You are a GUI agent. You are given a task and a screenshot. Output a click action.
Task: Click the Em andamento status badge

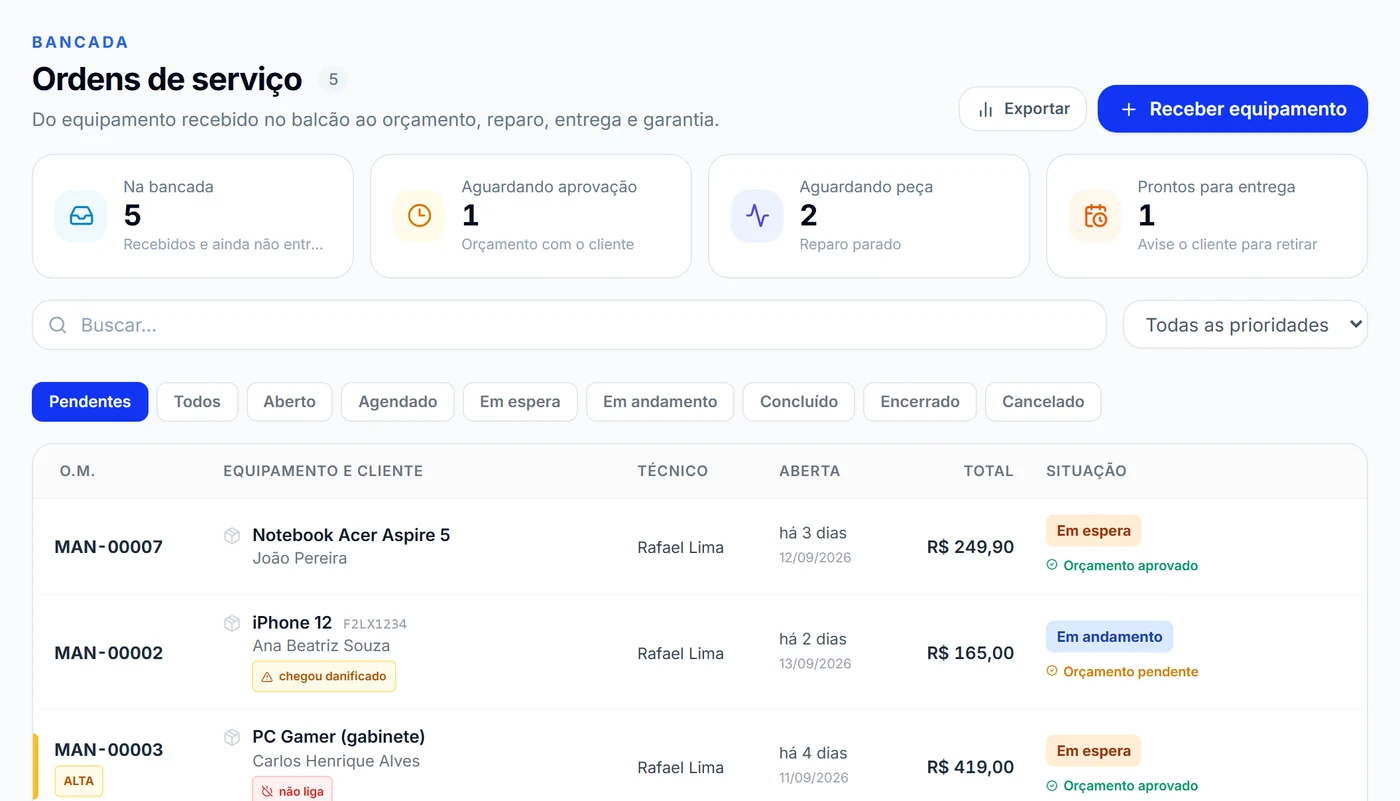pos(1109,637)
